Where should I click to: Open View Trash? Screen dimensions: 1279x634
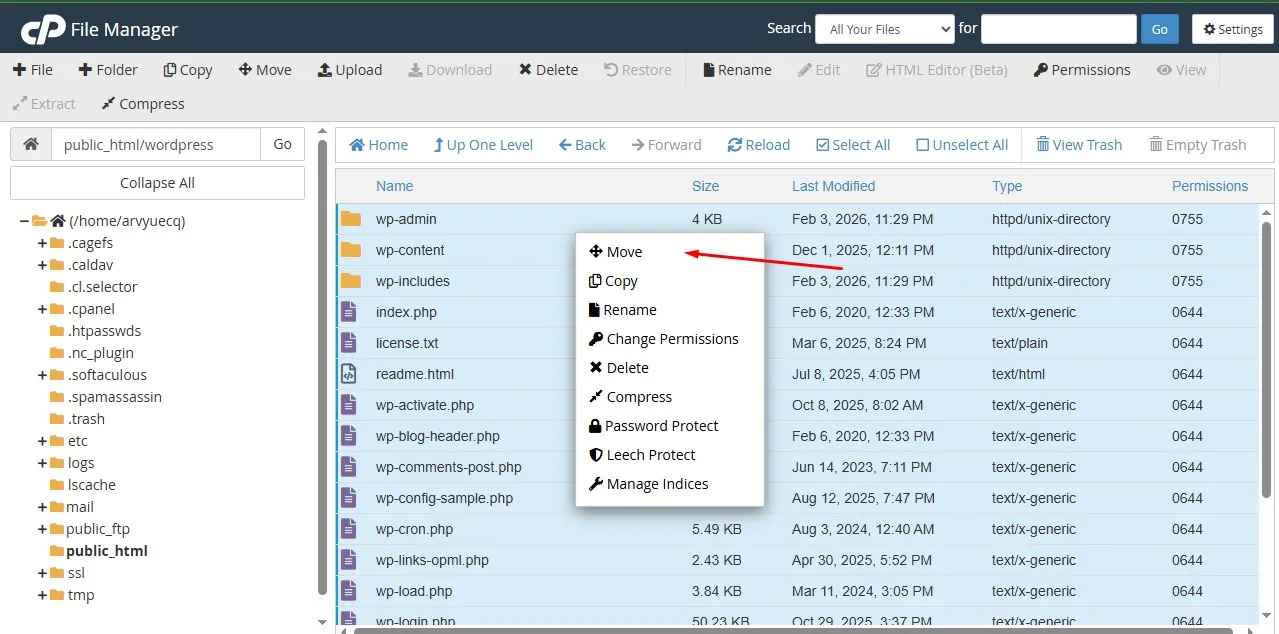click(x=1079, y=144)
